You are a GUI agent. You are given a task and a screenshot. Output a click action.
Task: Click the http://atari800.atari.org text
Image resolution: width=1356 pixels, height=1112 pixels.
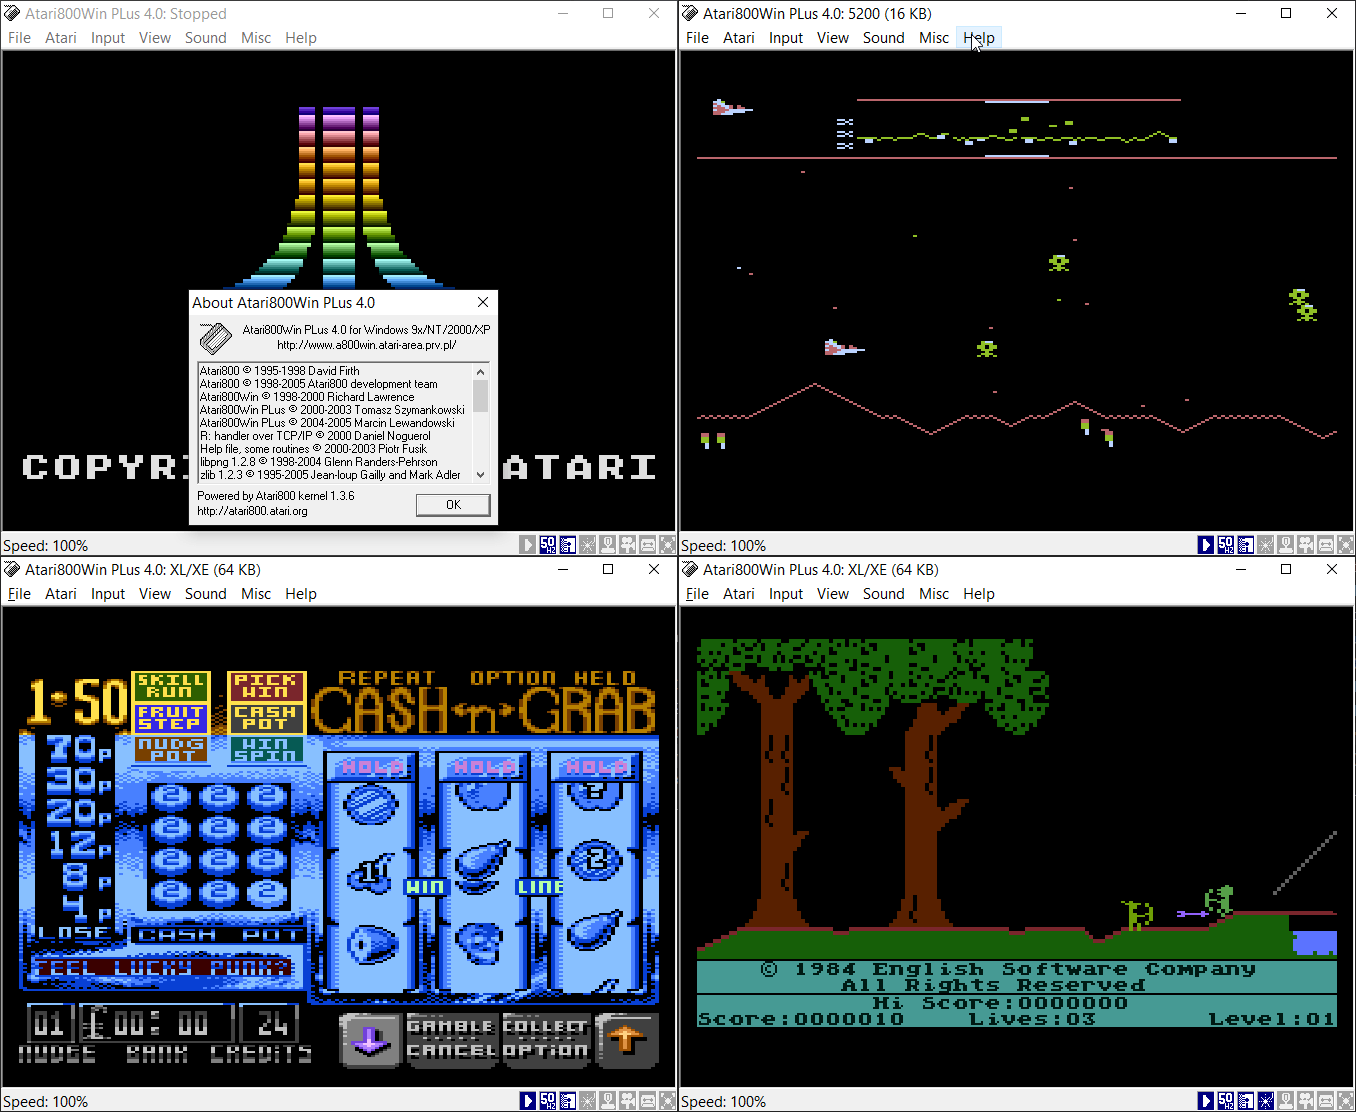coord(253,511)
